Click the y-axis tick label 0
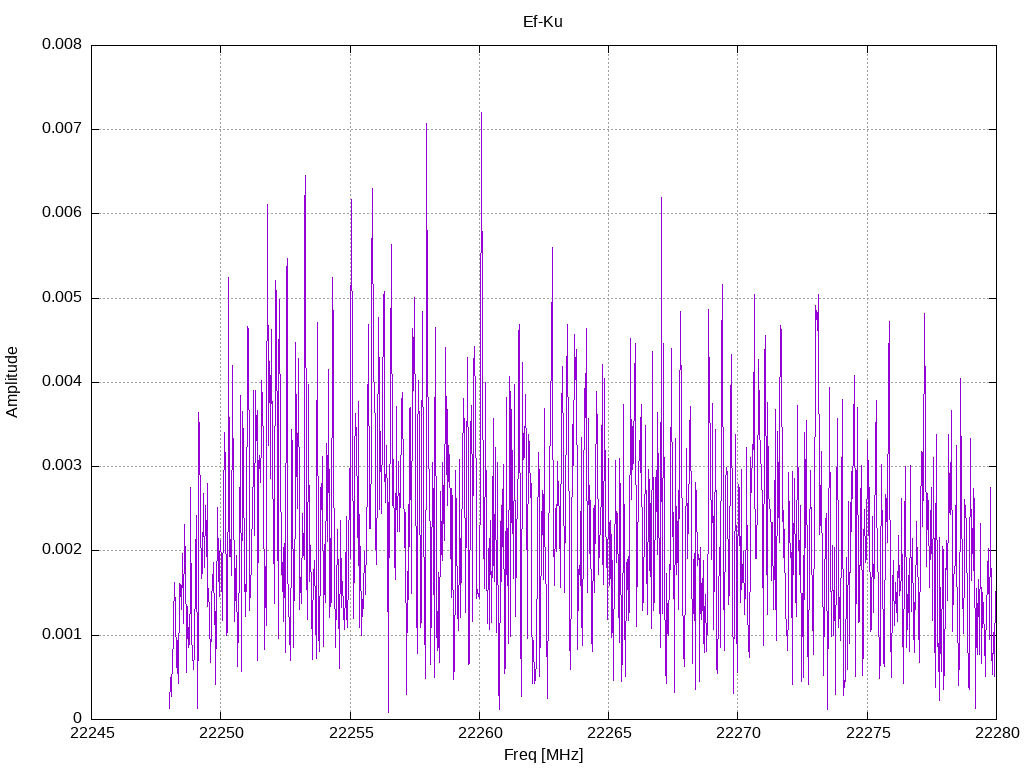 coord(78,719)
